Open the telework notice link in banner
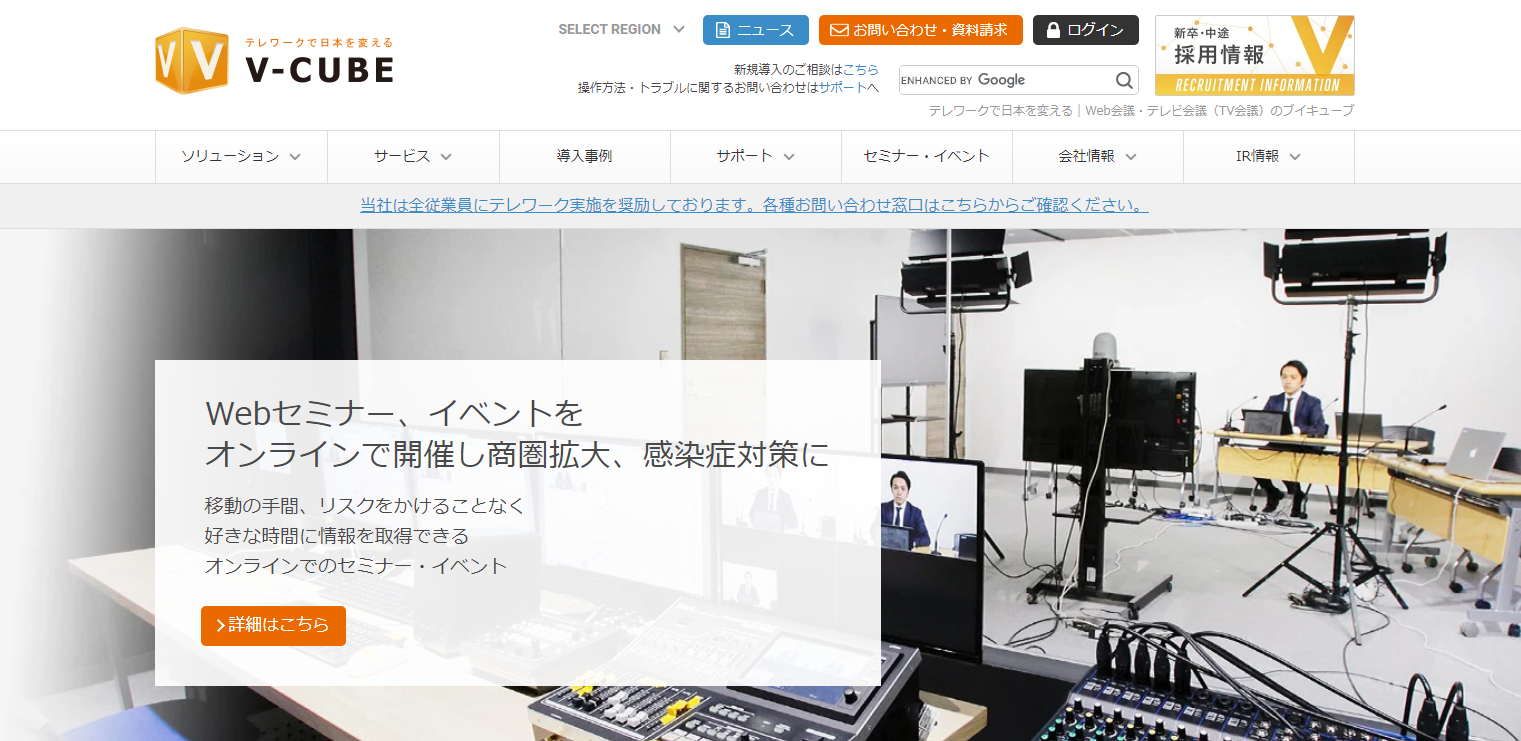Image resolution: width=1521 pixels, height=741 pixels. click(x=754, y=205)
